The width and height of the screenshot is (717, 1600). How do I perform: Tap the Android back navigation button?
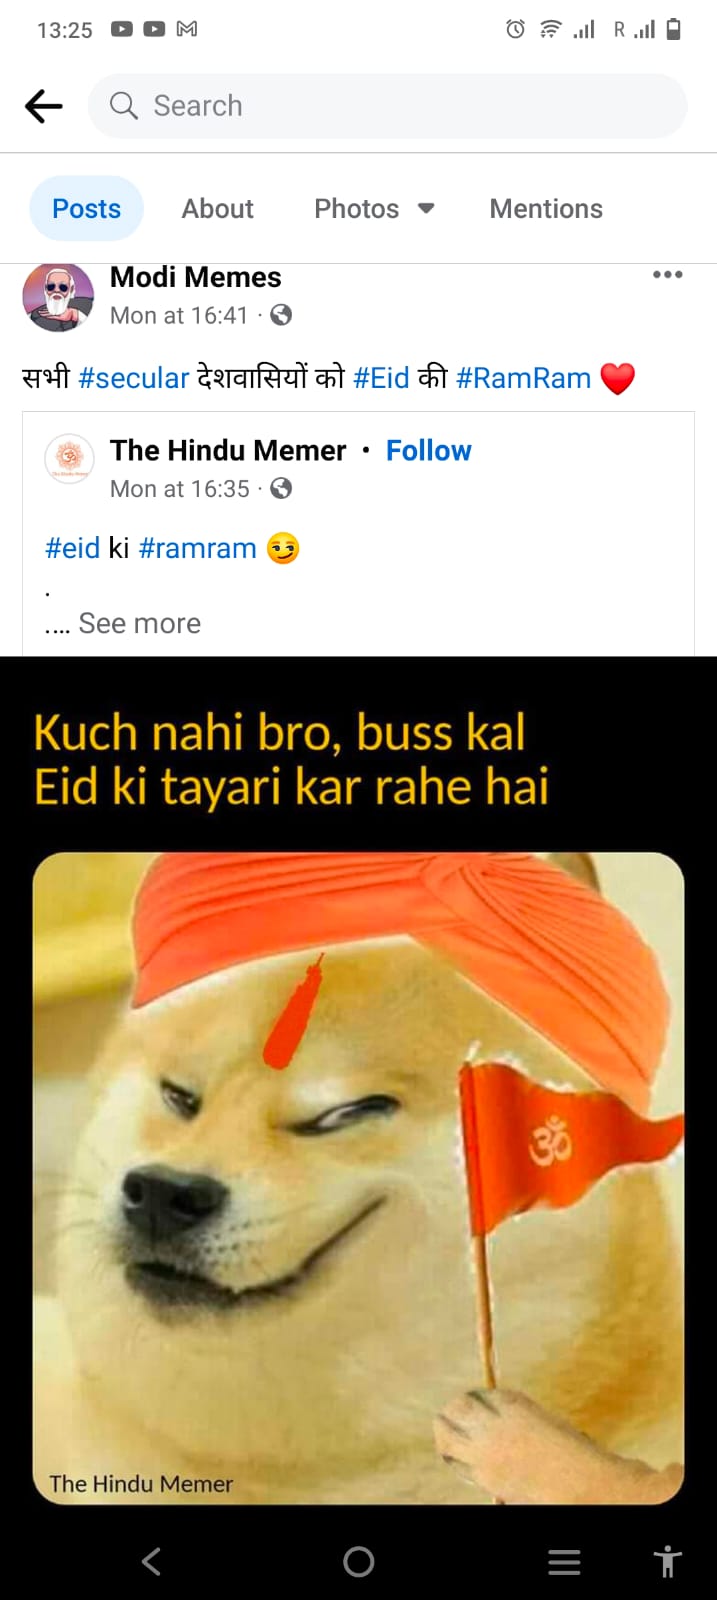[151, 1561]
